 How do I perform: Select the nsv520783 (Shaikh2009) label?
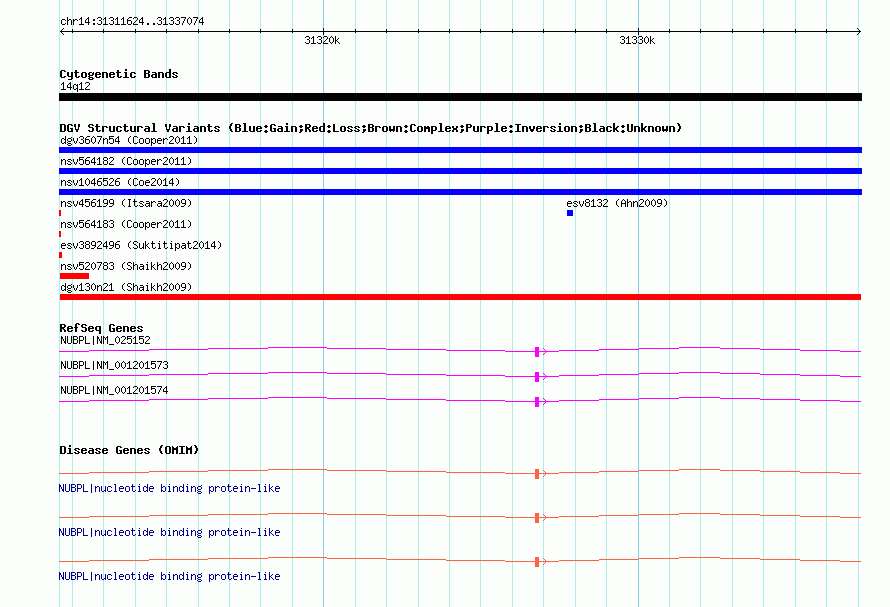click(126, 266)
